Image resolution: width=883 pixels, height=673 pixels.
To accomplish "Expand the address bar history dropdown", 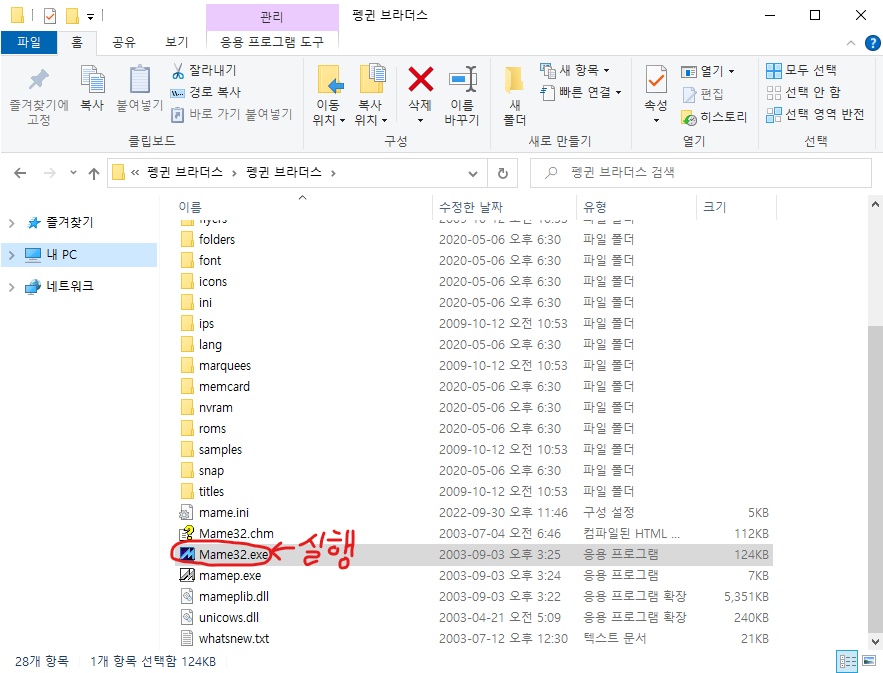I will [x=473, y=173].
